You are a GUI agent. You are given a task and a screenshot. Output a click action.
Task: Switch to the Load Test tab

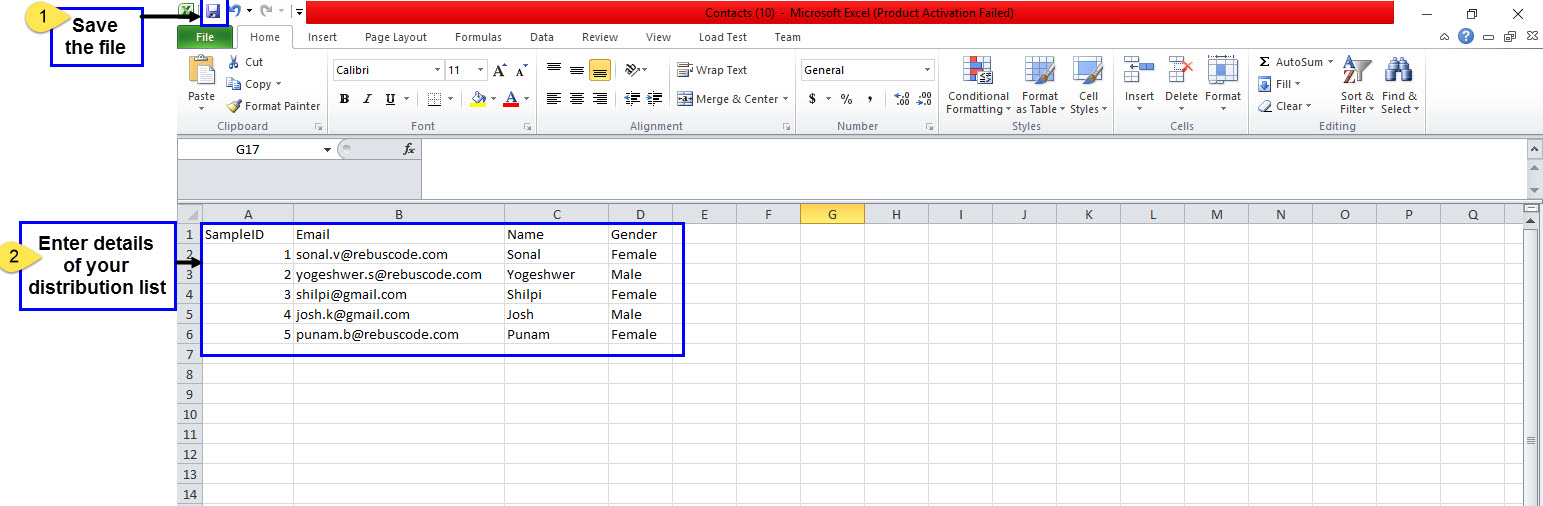click(723, 37)
